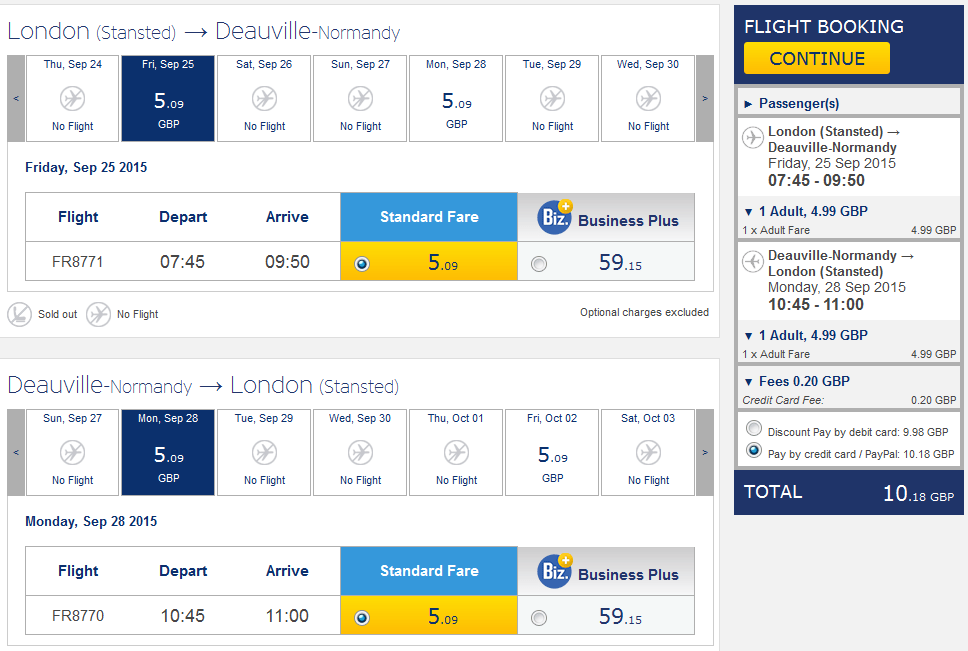Click the yellow CONTINUE button
Screen dimensions: 968x651
[817, 58]
